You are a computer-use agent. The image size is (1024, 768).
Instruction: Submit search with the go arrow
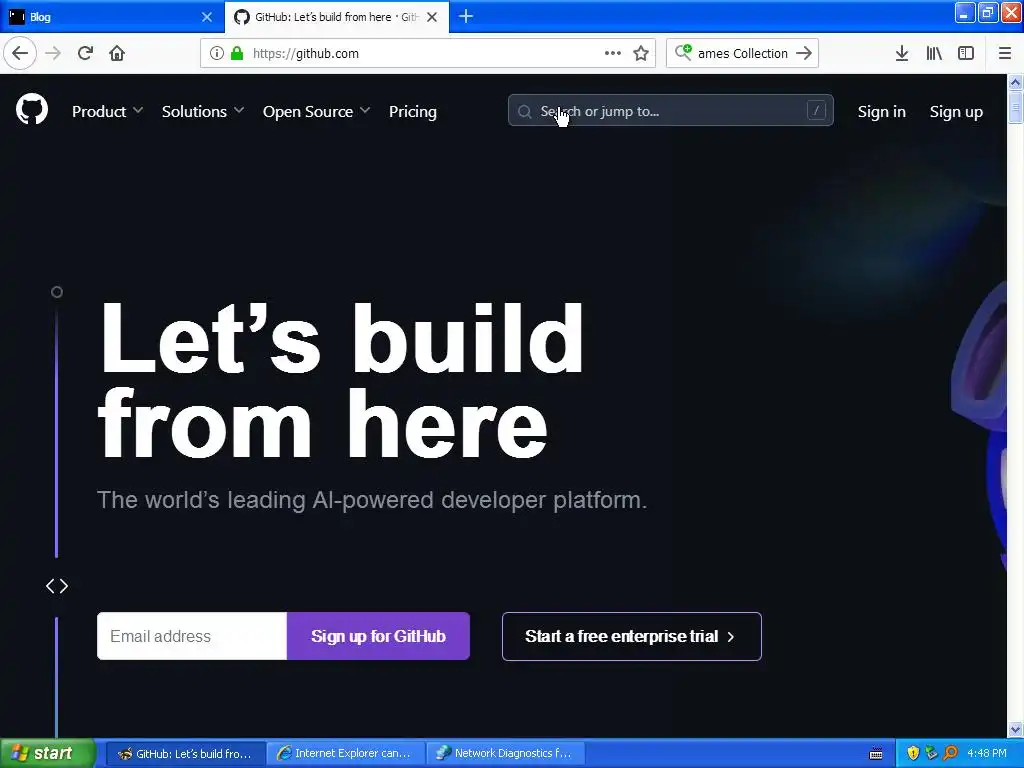pyautogui.click(x=804, y=53)
